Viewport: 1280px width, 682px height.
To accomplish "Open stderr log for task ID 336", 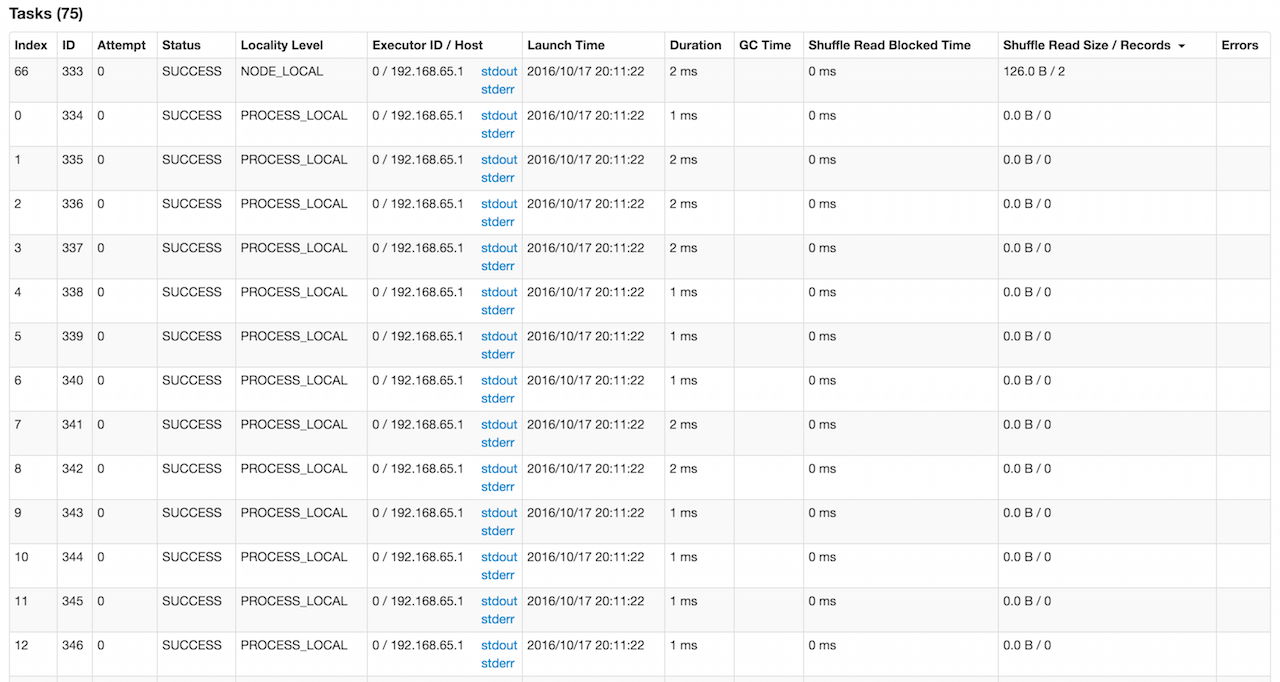I will pos(497,222).
